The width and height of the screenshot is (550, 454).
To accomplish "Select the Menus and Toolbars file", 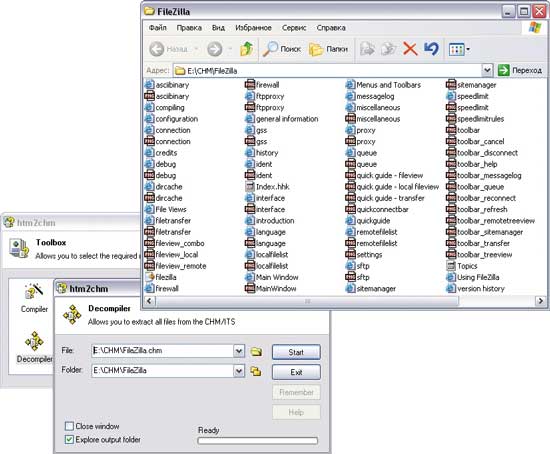I will coord(383,85).
